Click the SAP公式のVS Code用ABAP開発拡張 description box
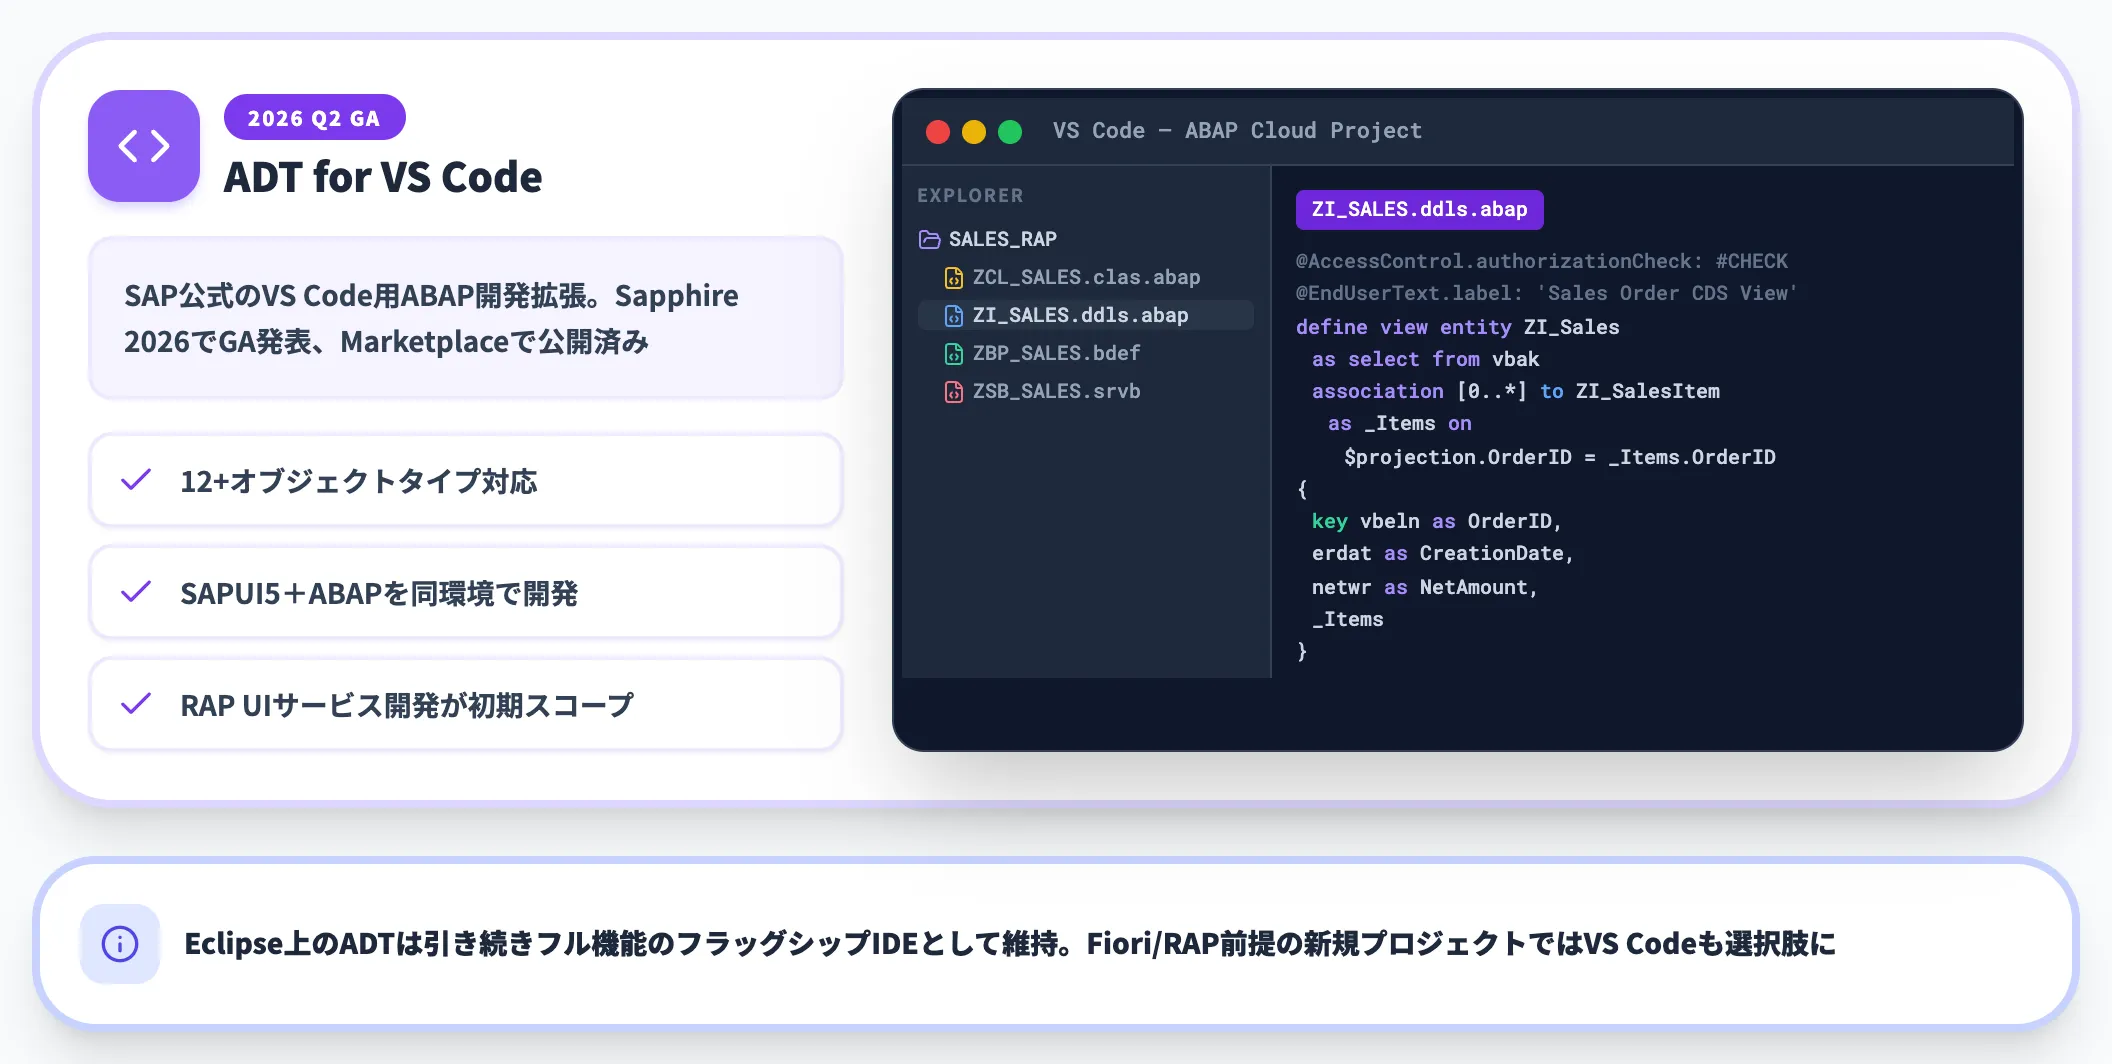This screenshot has width=2112, height=1064. click(466, 318)
